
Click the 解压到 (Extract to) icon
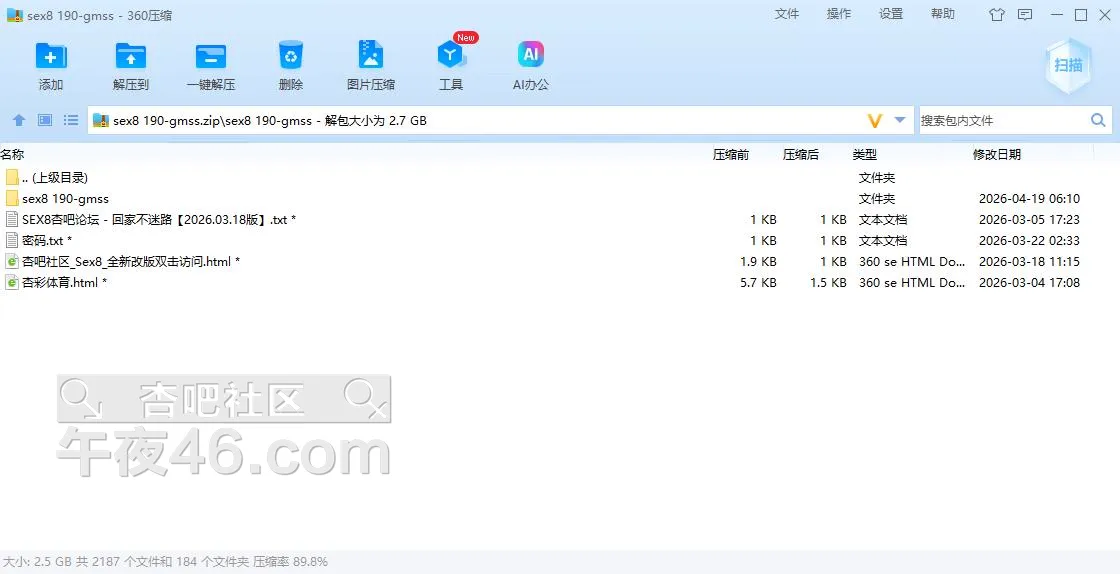click(130, 56)
